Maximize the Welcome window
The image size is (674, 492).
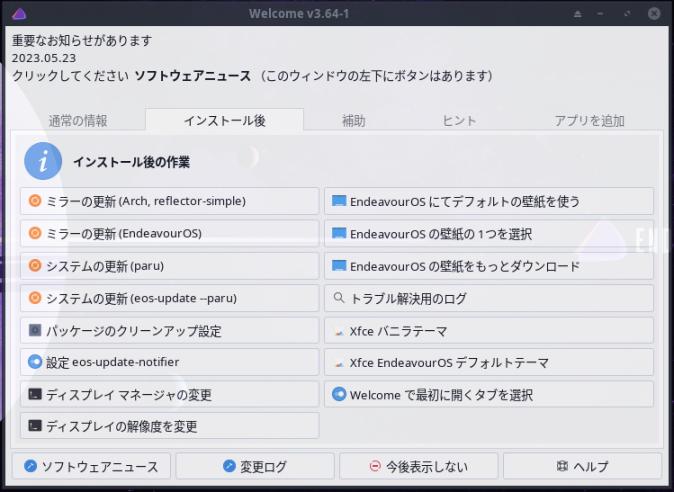[627, 14]
